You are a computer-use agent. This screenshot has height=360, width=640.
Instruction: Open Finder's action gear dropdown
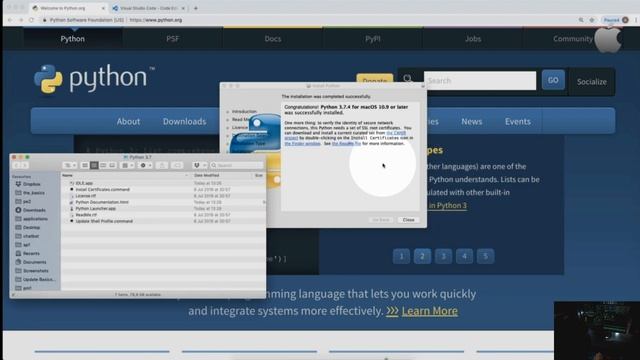click(x=146, y=165)
